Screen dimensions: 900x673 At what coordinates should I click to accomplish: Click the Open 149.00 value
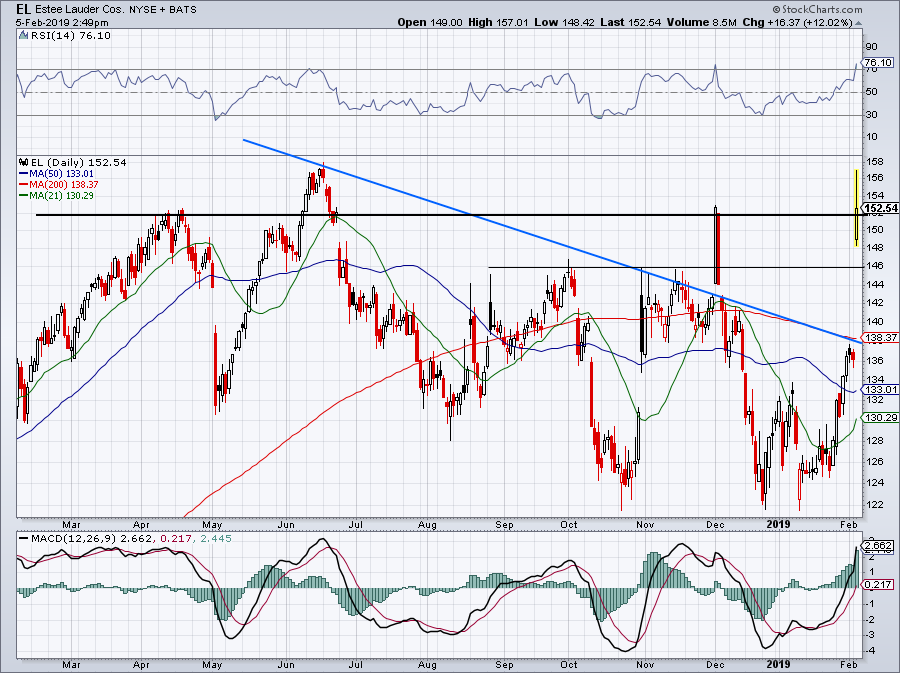[430, 22]
